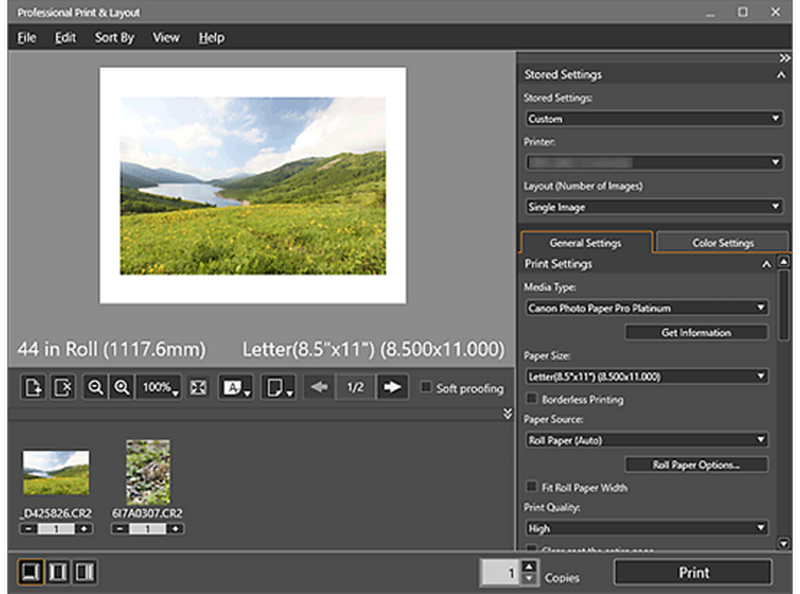Click the fit-to-window preview icon

(198, 388)
